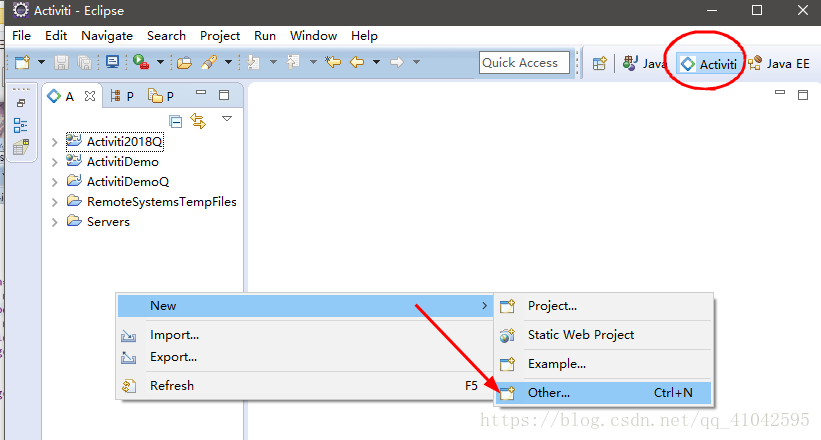This screenshot has width=821, height=440.
Task: Click the Save All toolbar icon
Action: (84, 62)
